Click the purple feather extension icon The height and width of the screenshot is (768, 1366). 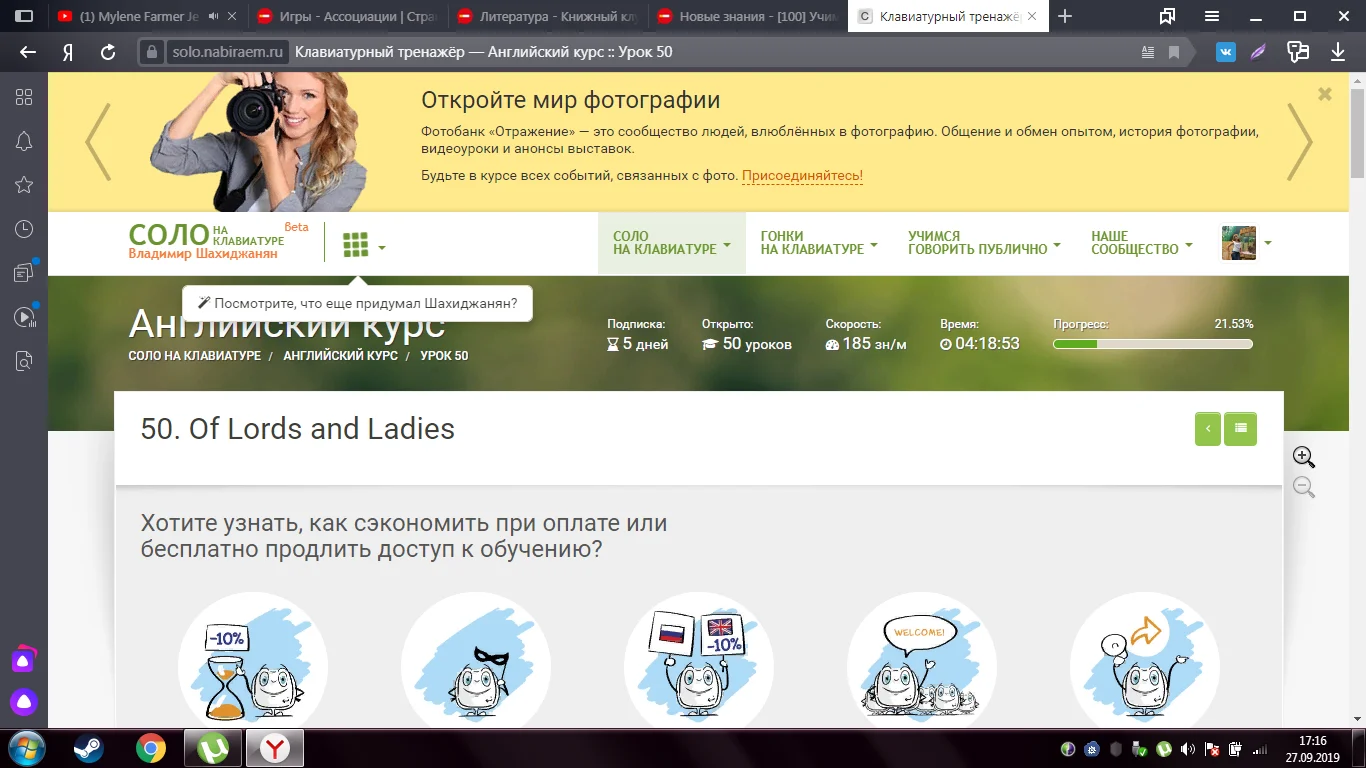(1260, 52)
